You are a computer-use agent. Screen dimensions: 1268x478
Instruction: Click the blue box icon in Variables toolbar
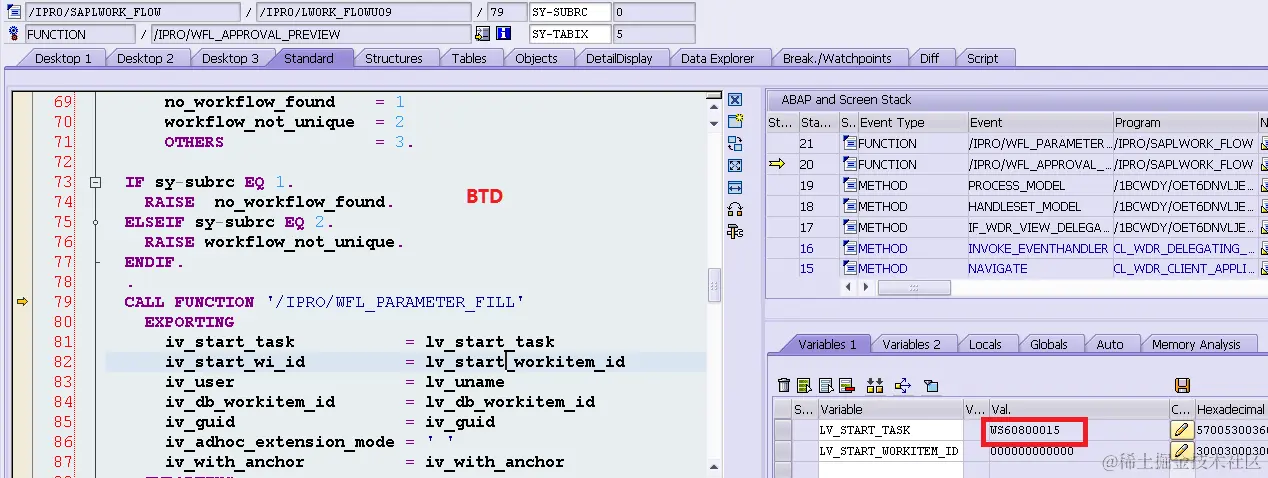point(931,385)
